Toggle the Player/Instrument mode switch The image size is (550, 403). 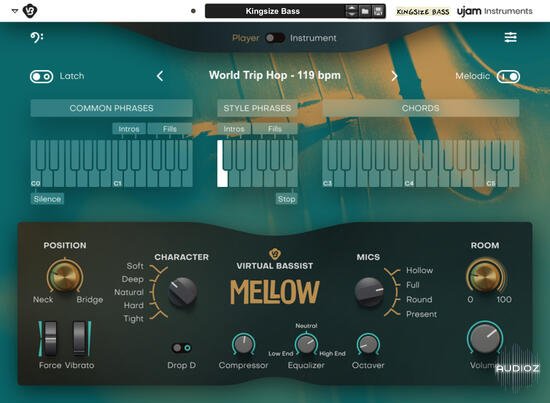pos(275,38)
